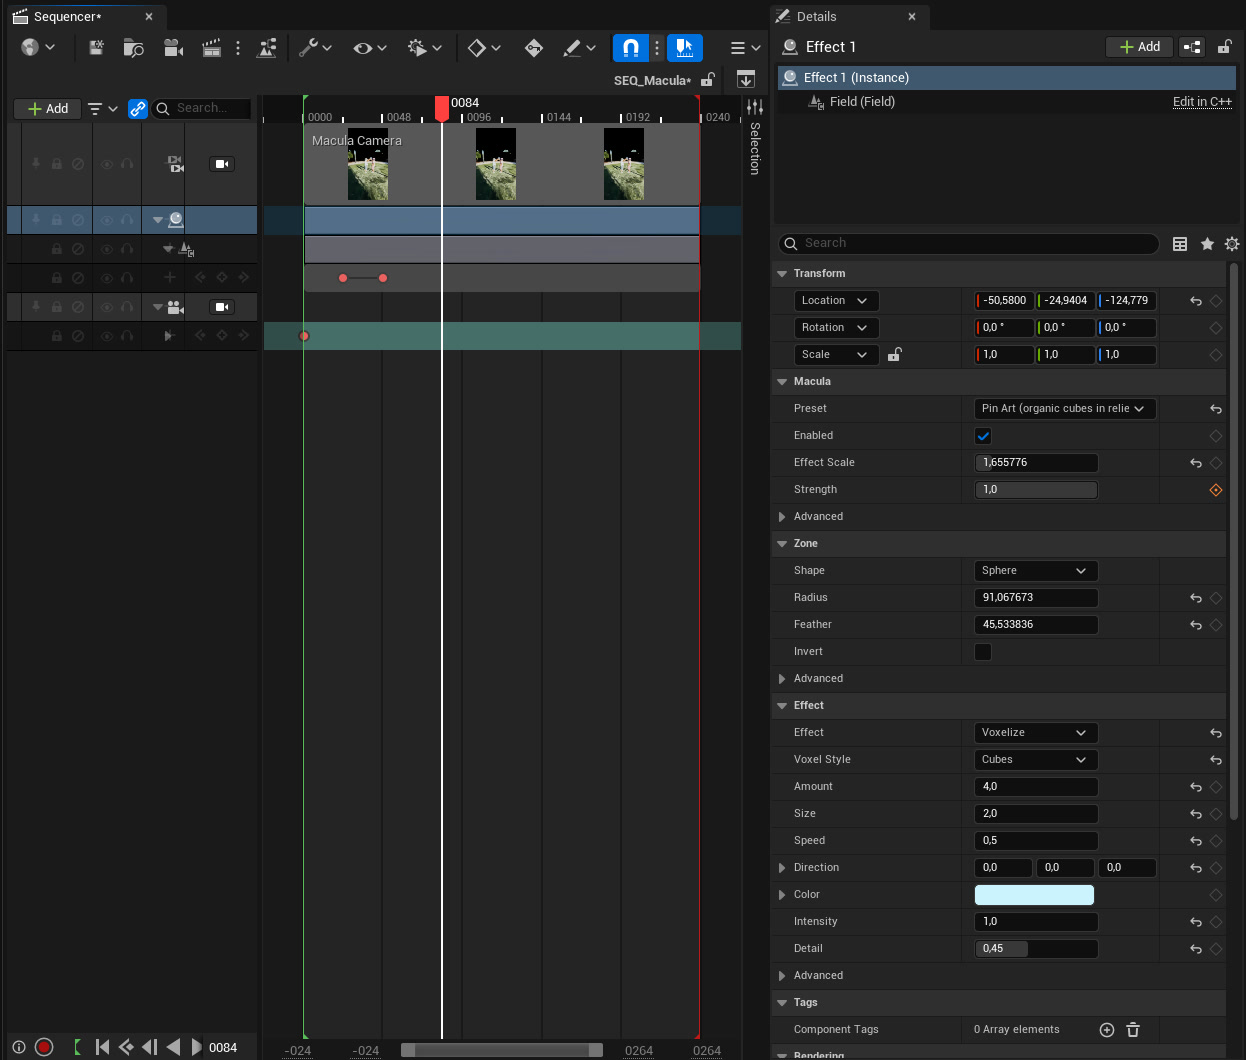Open the track filter dropdown
The width and height of the screenshot is (1246, 1060).
pos(102,108)
